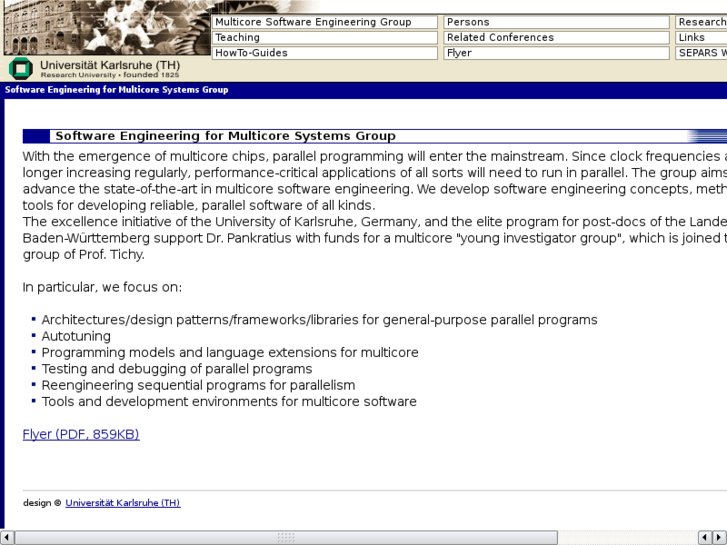The height and width of the screenshot is (545, 727).
Task: Open Related Conferences in navigation
Action: (556, 38)
